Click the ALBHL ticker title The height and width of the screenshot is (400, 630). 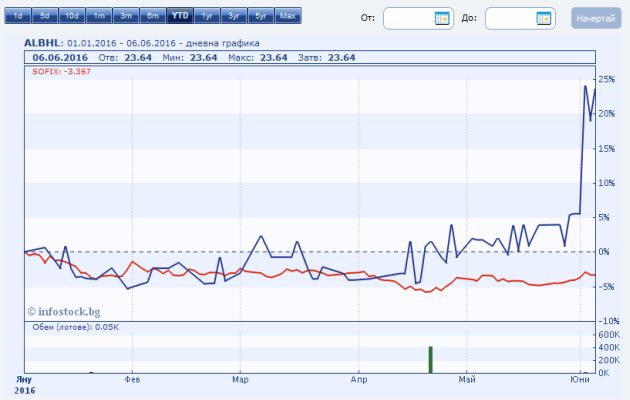click(43, 44)
